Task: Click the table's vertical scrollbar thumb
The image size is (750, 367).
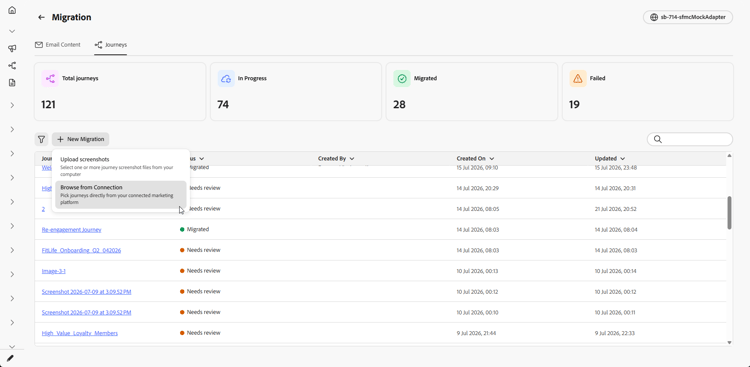Action: [x=729, y=212]
